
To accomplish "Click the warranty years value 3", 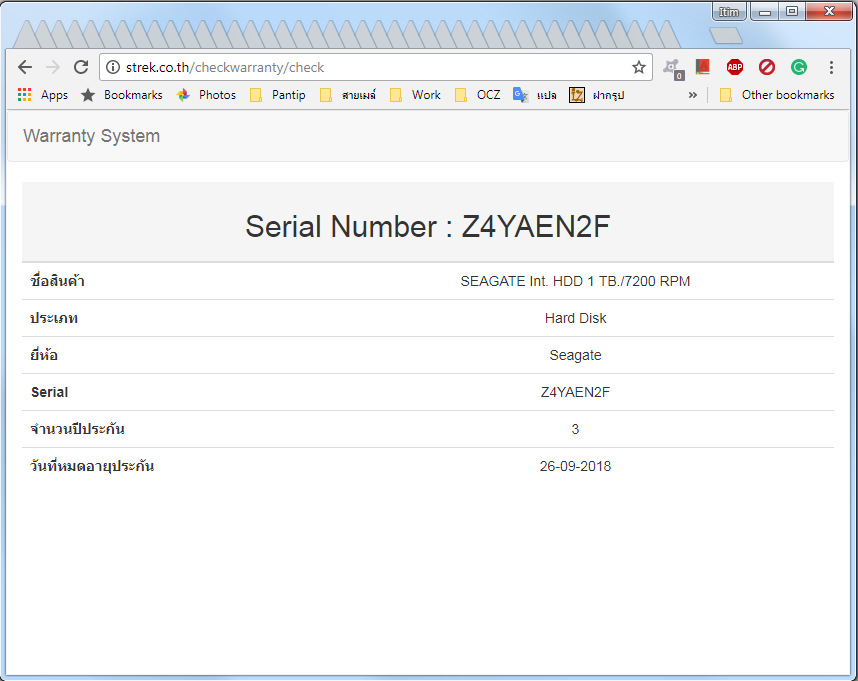I will [x=575, y=429].
